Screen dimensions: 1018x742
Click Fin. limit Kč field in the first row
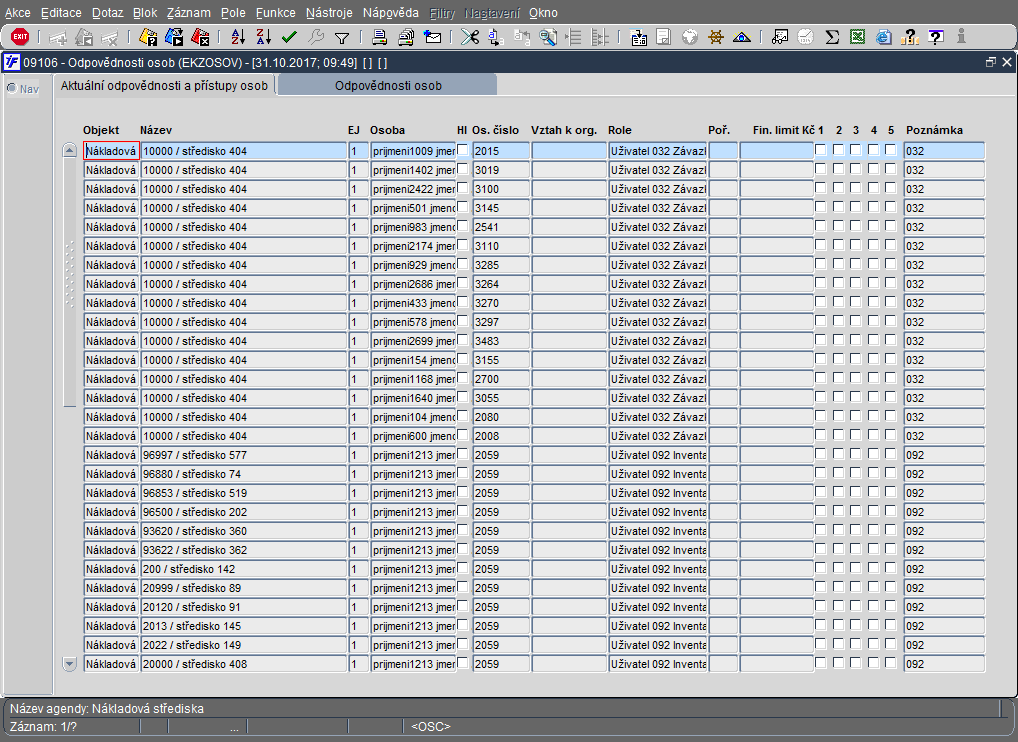coord(776,151)
